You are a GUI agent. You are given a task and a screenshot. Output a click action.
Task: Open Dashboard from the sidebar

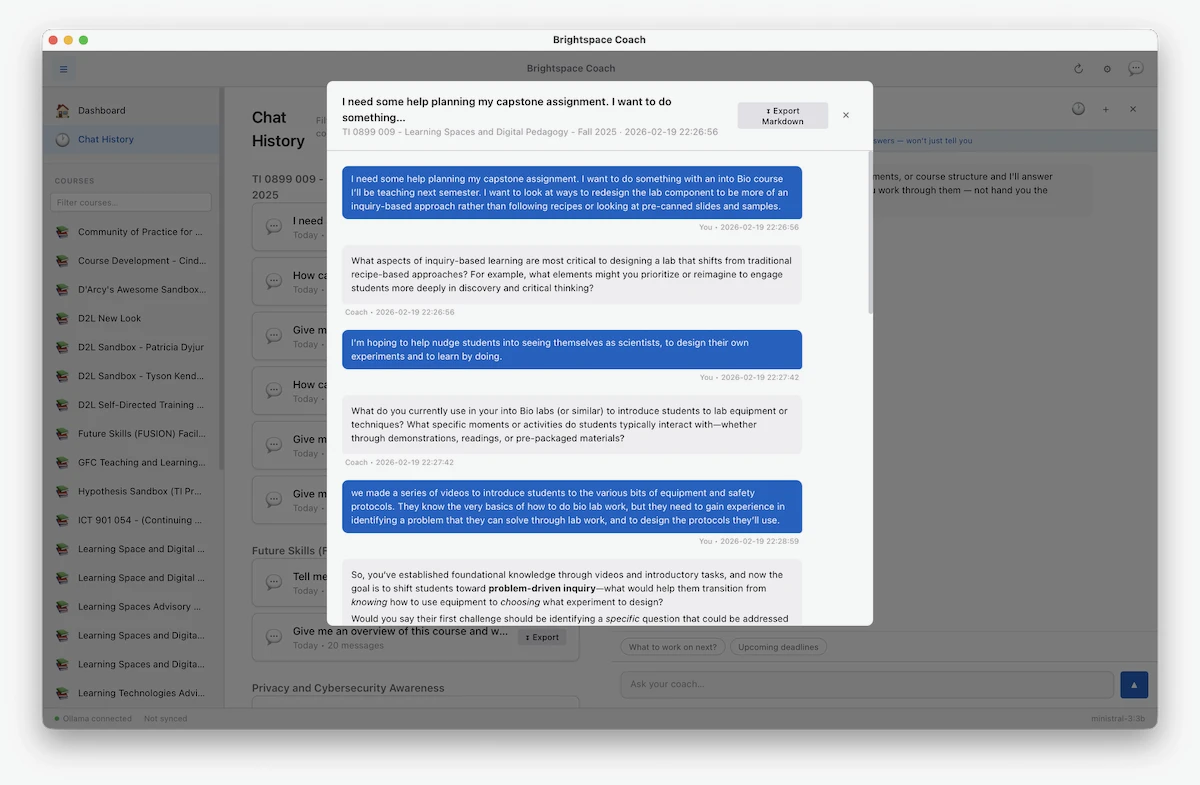102,111
